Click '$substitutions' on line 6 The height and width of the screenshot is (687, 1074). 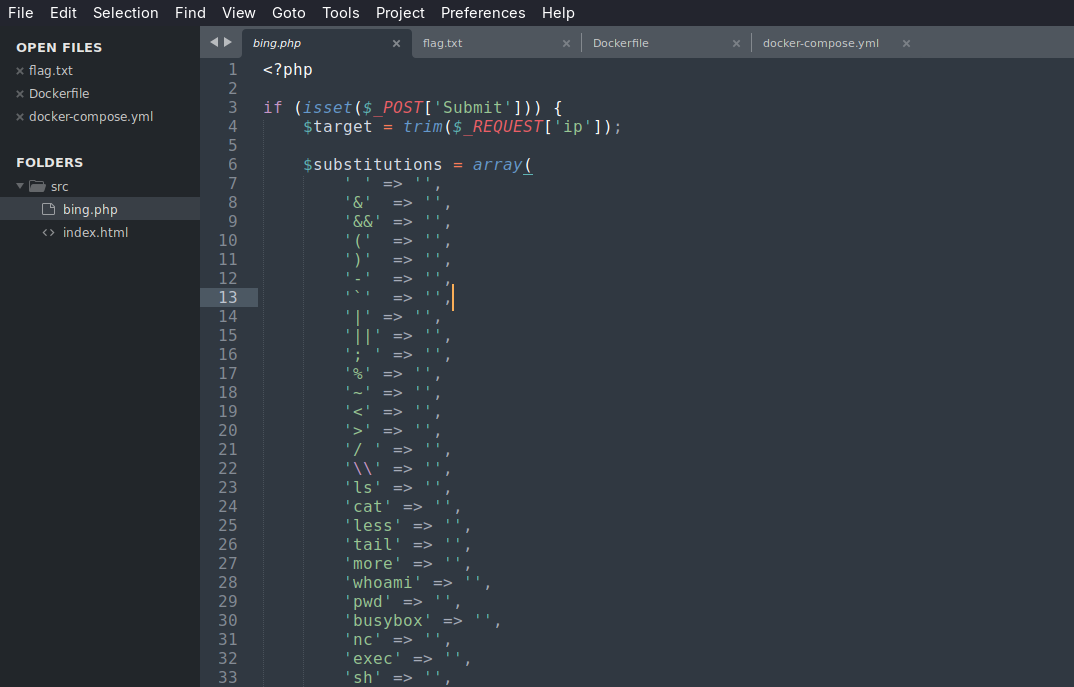coord(373,165)
